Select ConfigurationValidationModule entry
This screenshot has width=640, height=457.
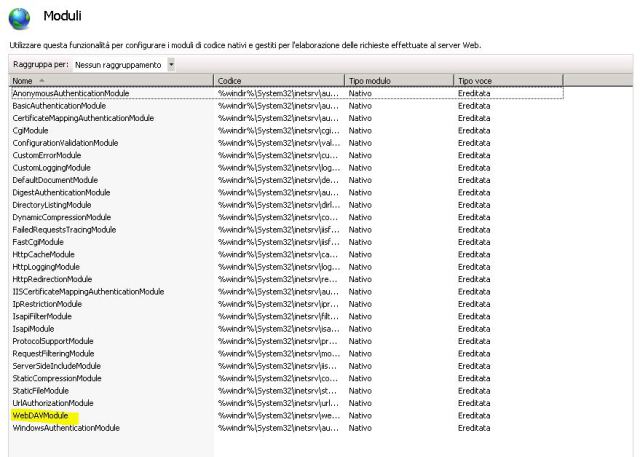pyautogui.click(x=65, y=143)
